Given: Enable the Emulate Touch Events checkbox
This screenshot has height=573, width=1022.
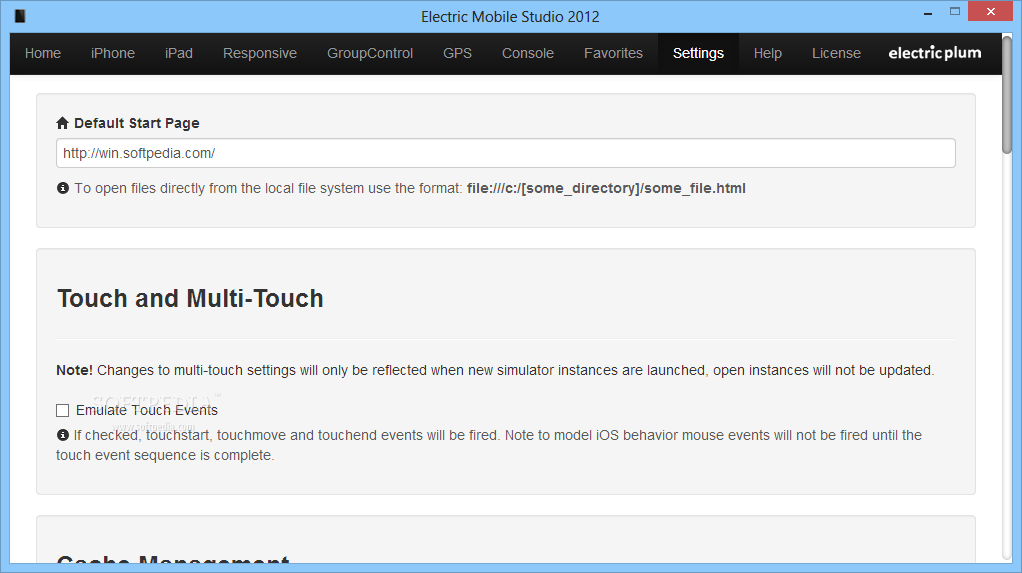Looking at the screenshot, I should [x=63, y=410].
